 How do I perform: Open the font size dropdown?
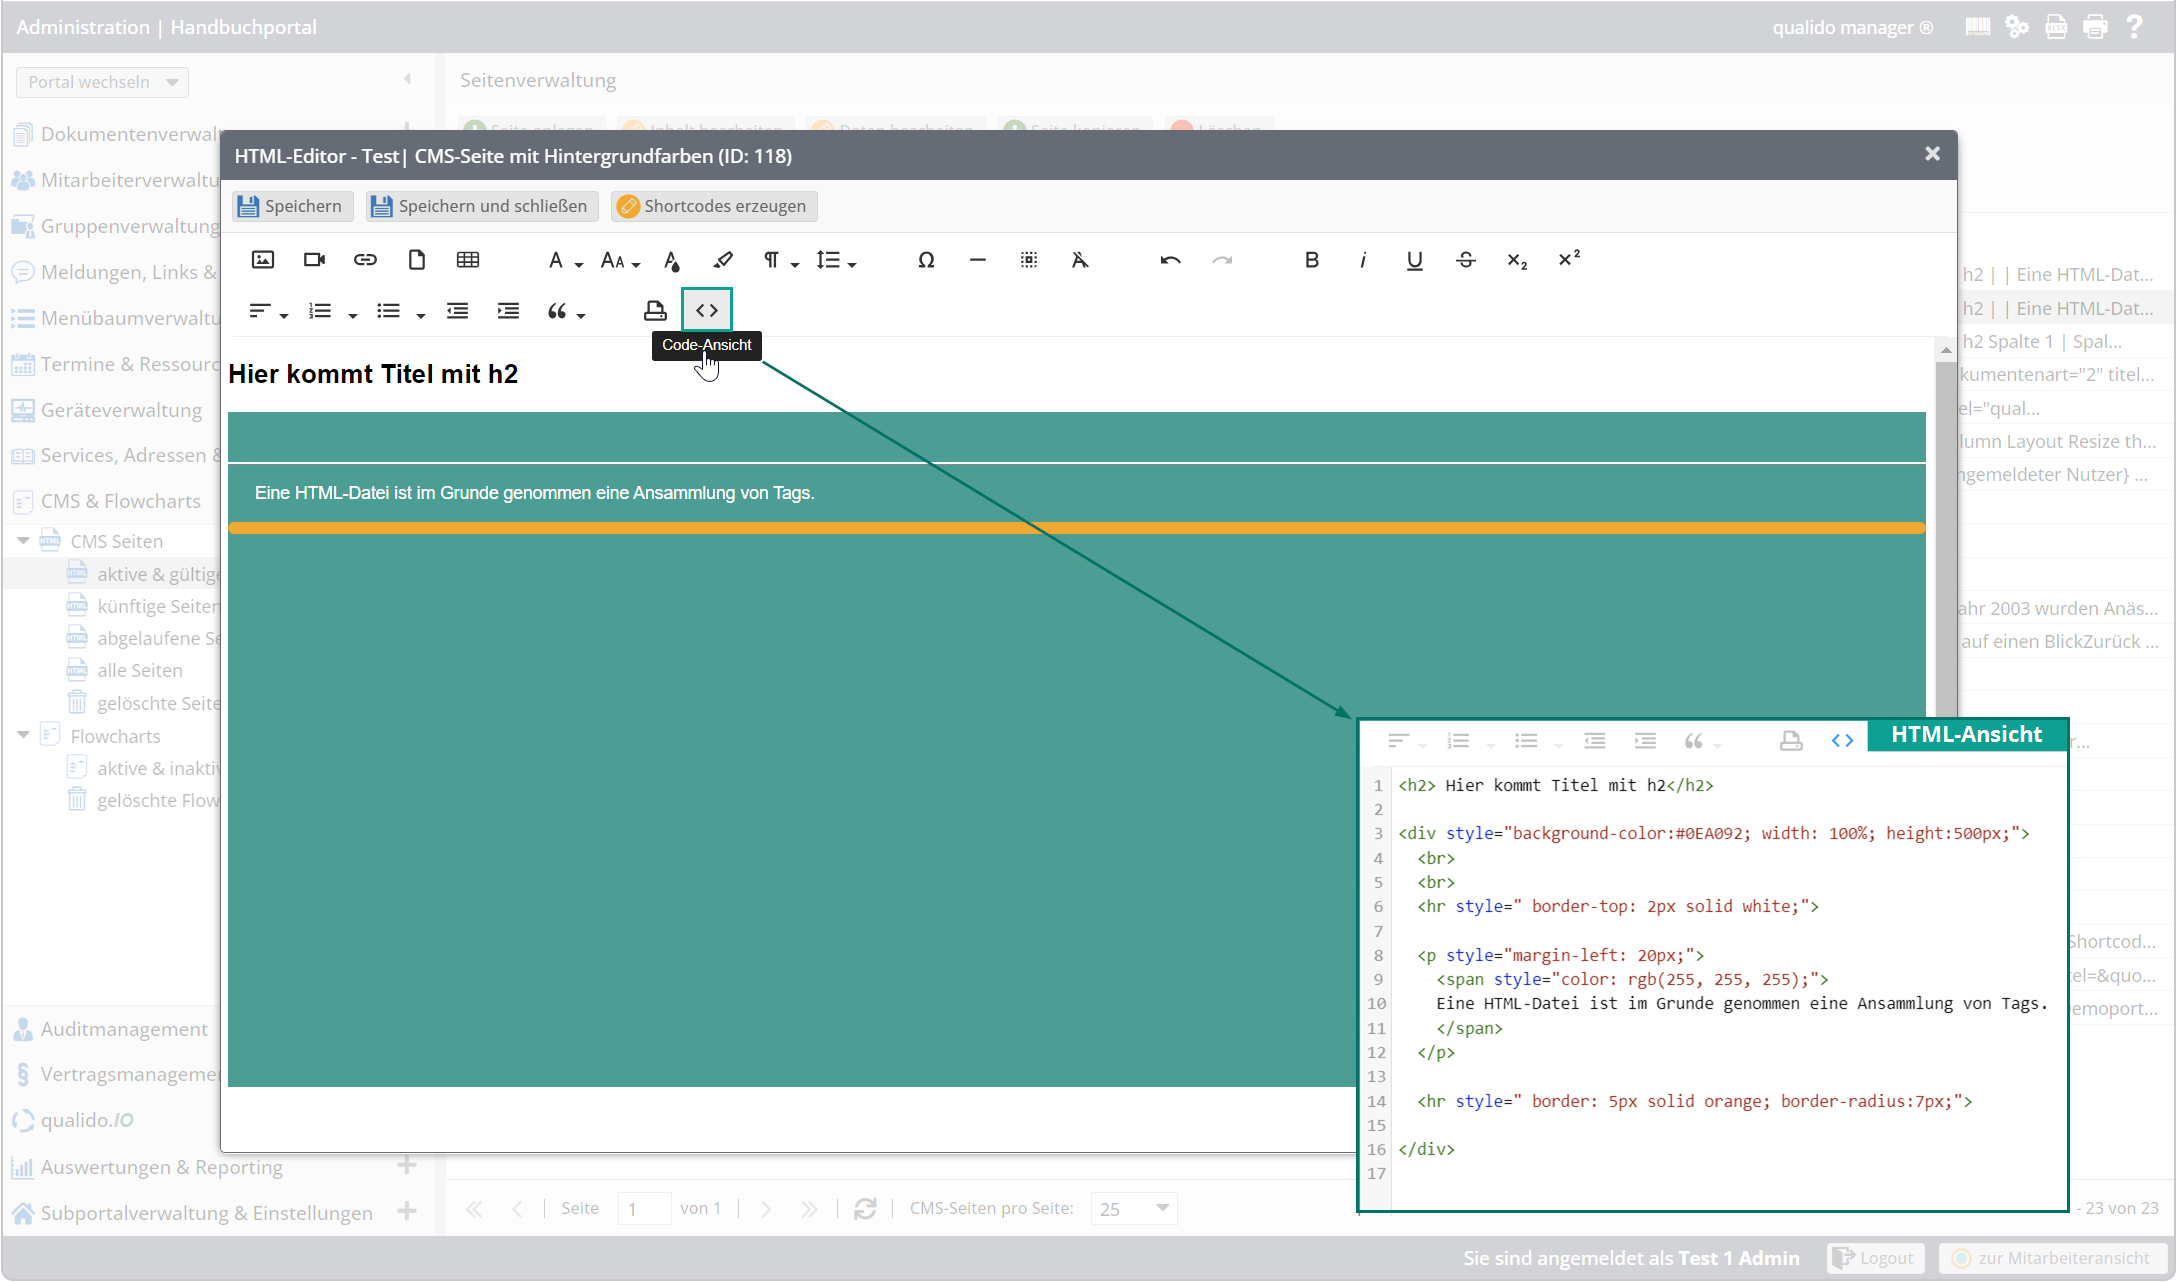coord(620,261)
